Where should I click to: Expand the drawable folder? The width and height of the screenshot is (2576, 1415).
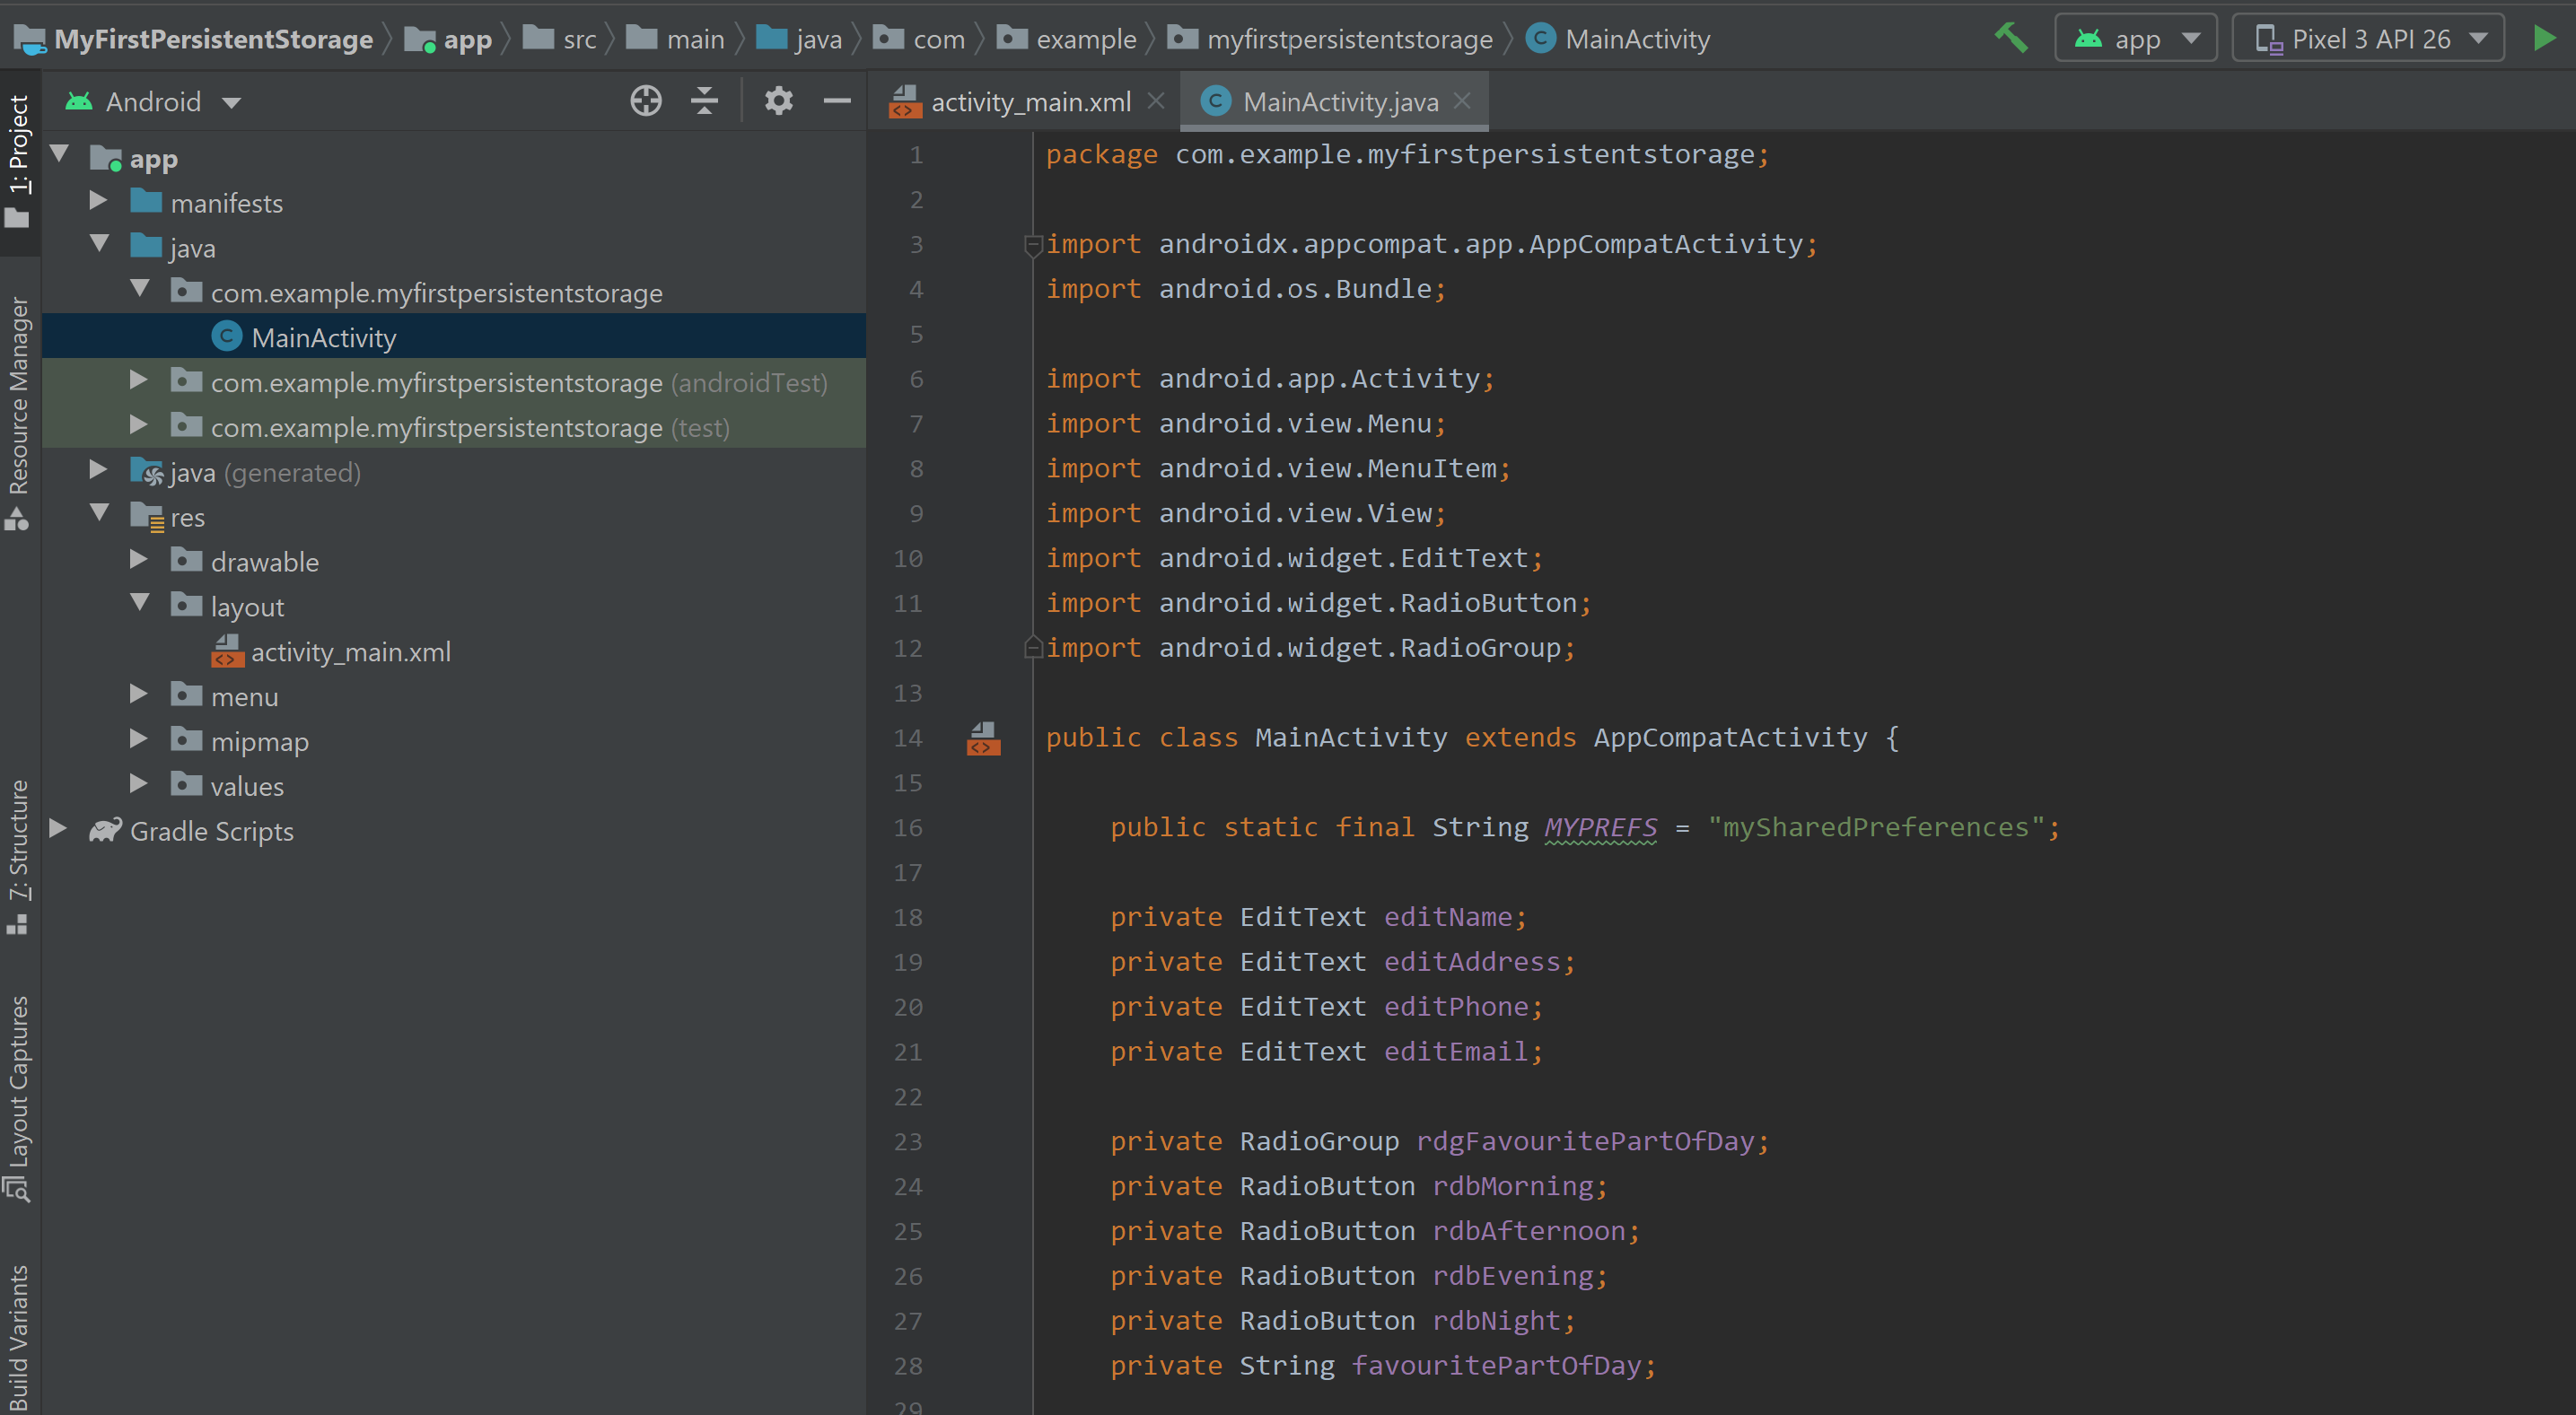tap(139, 559)
